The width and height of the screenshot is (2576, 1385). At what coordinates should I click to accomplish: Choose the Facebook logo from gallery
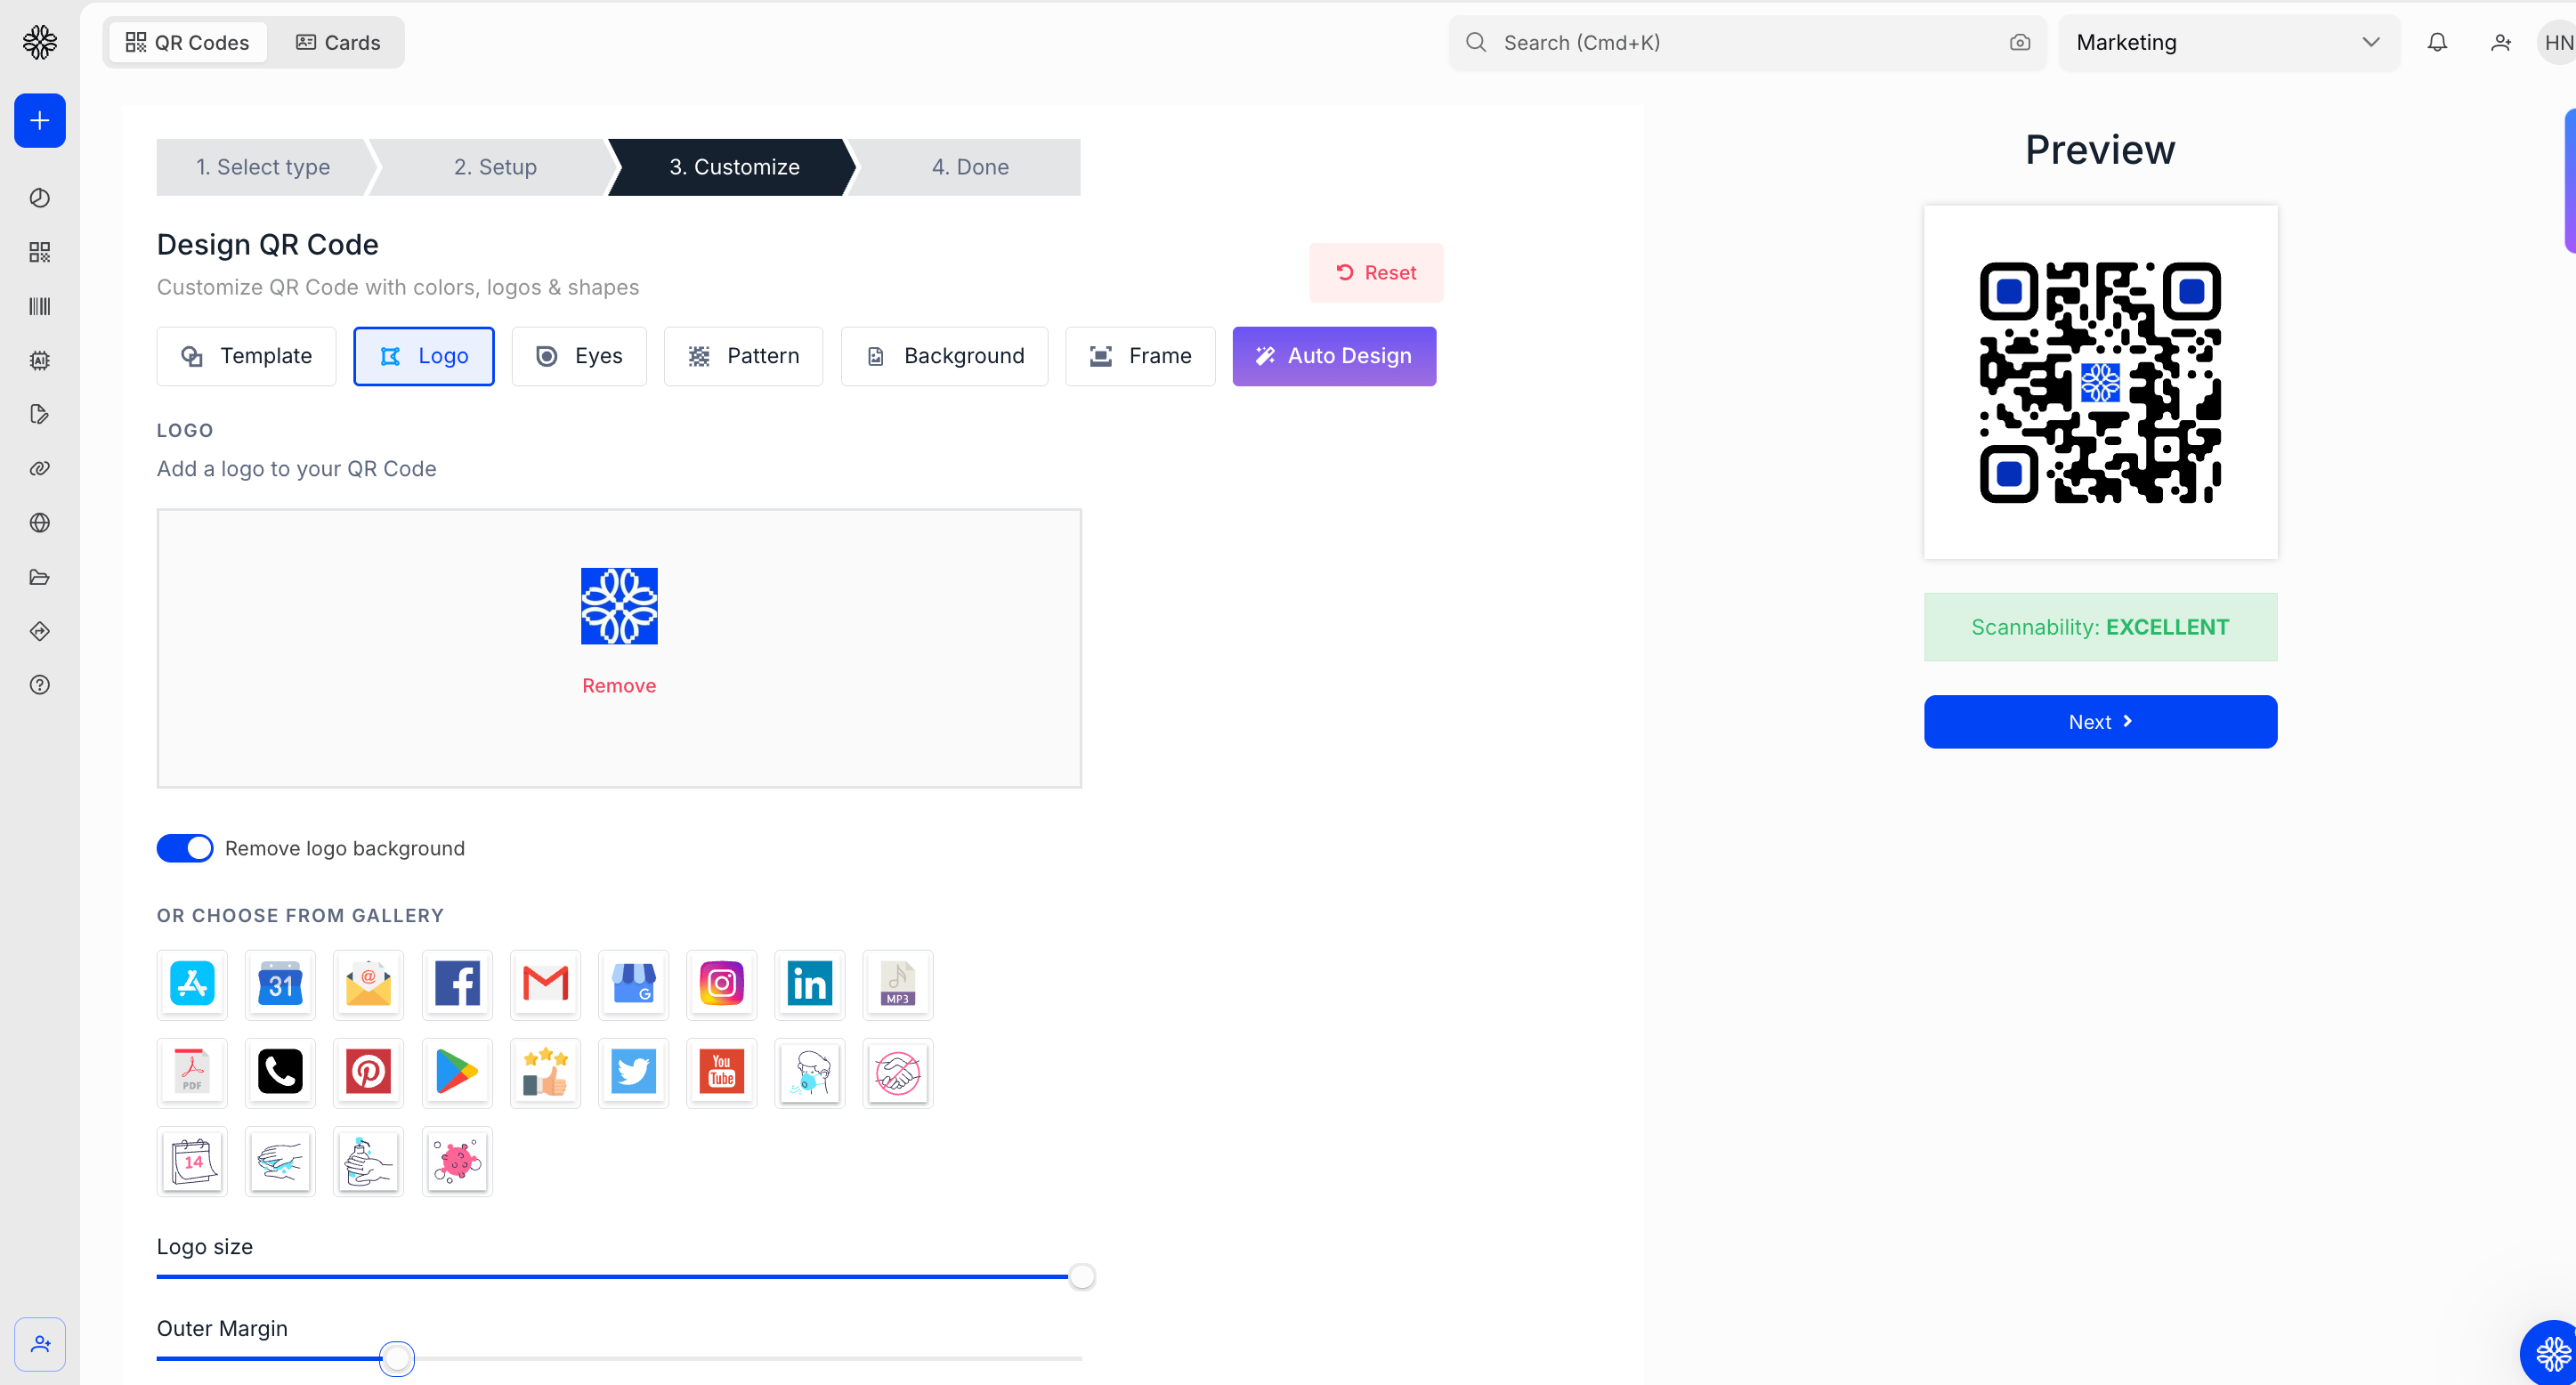[457, 984]
